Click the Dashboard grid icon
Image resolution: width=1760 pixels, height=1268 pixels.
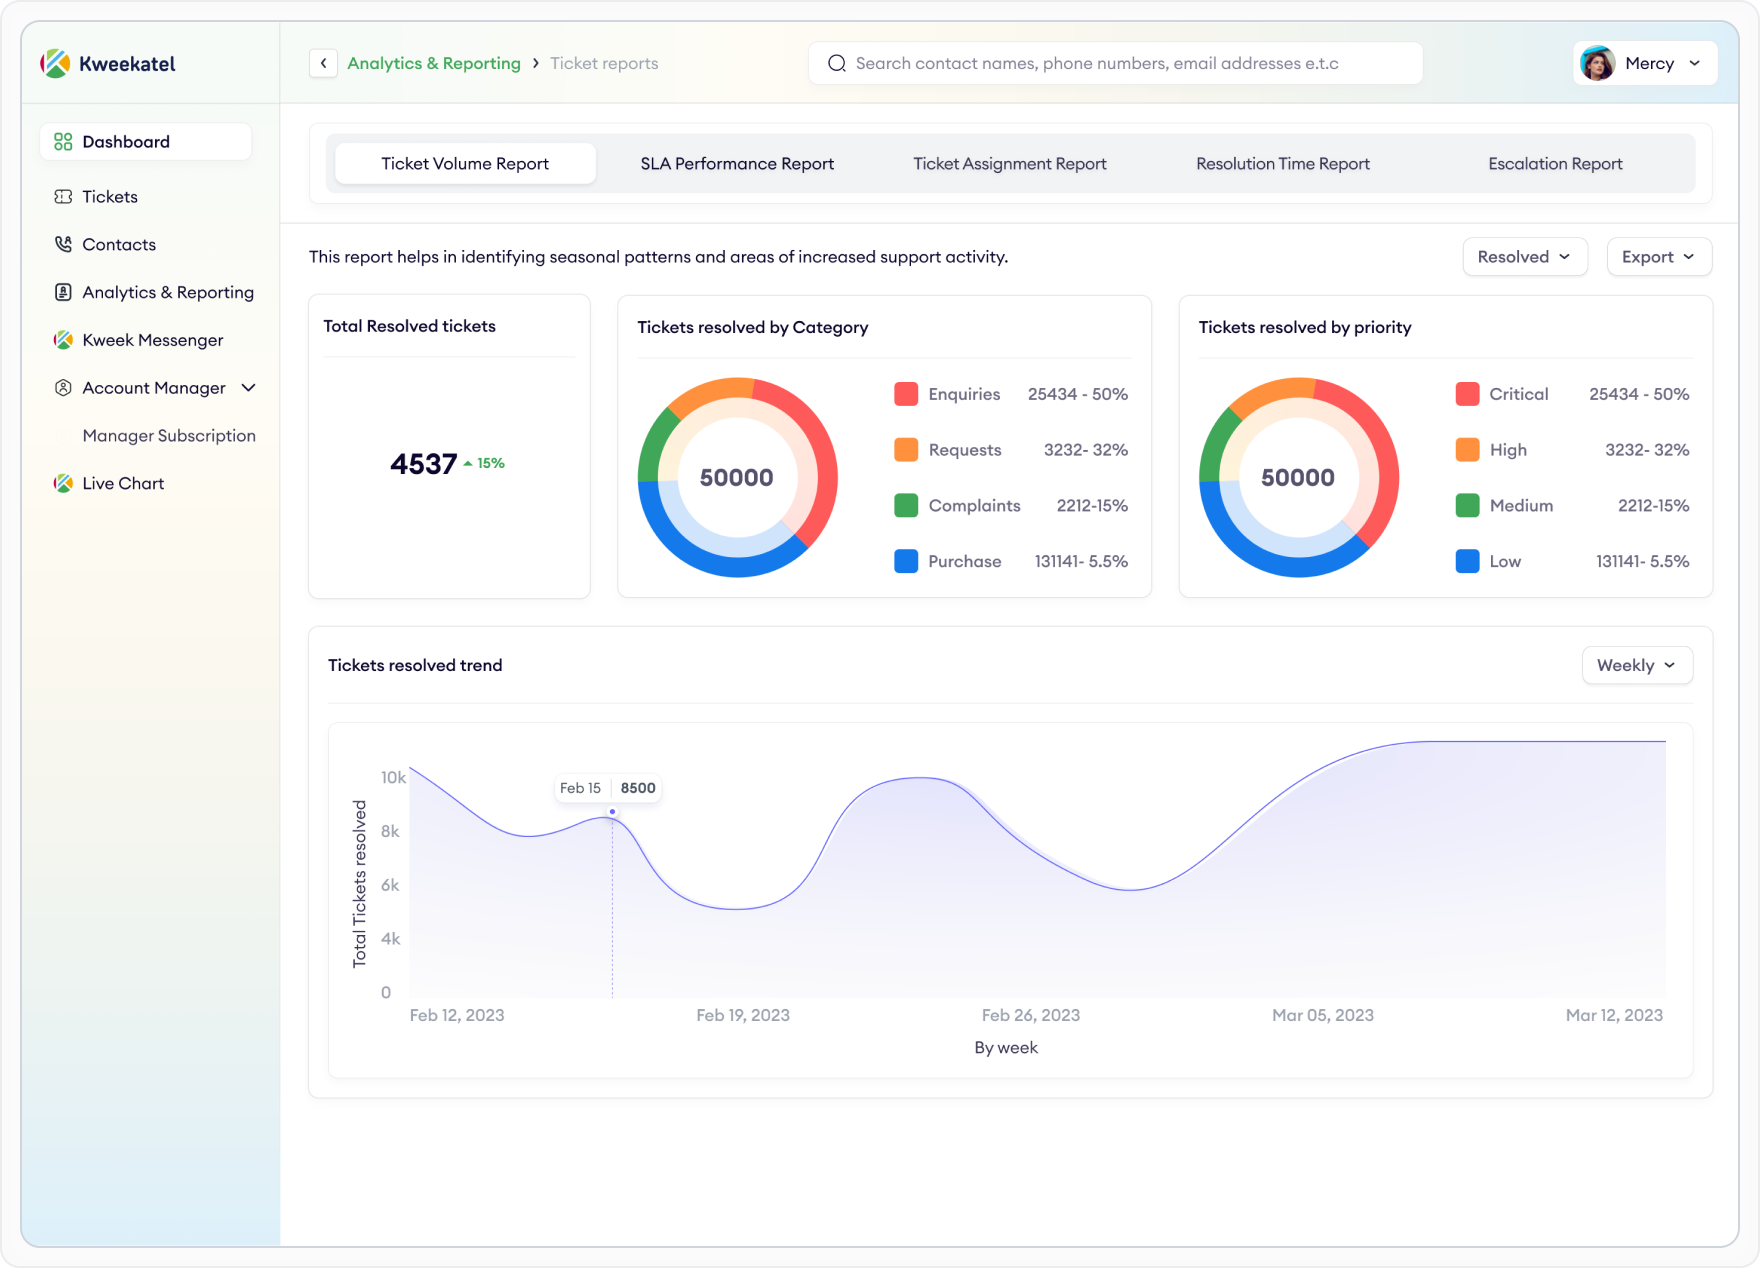point(63,142)
